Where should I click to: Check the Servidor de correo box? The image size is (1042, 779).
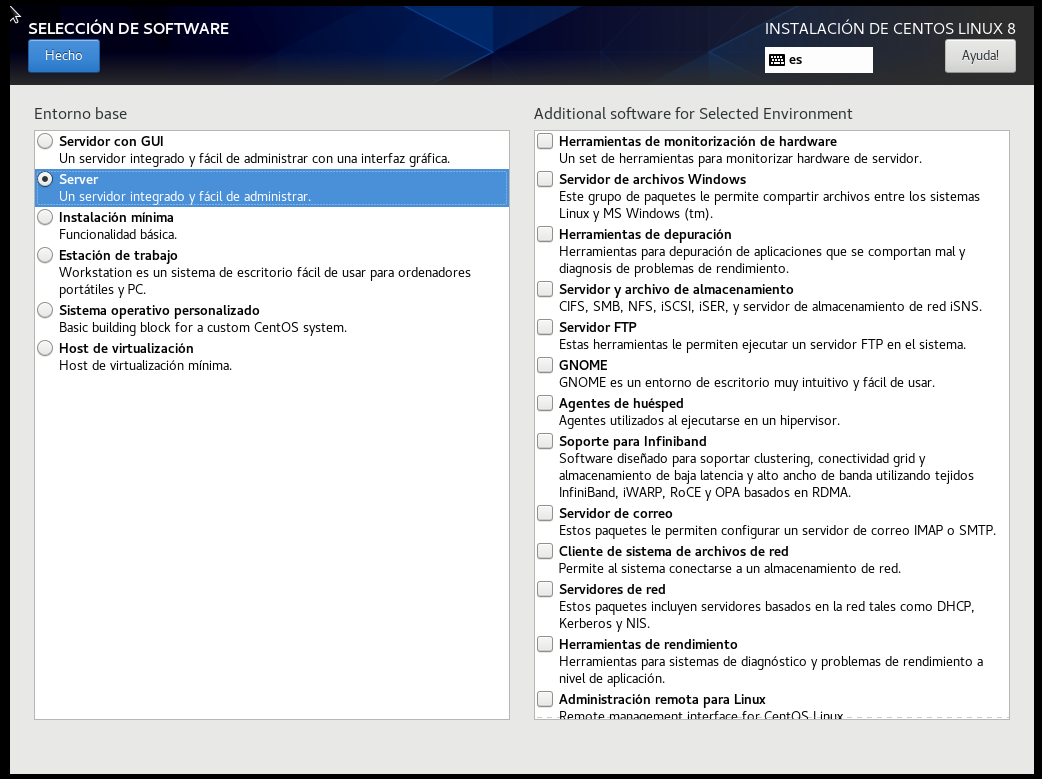click(545, 513)
